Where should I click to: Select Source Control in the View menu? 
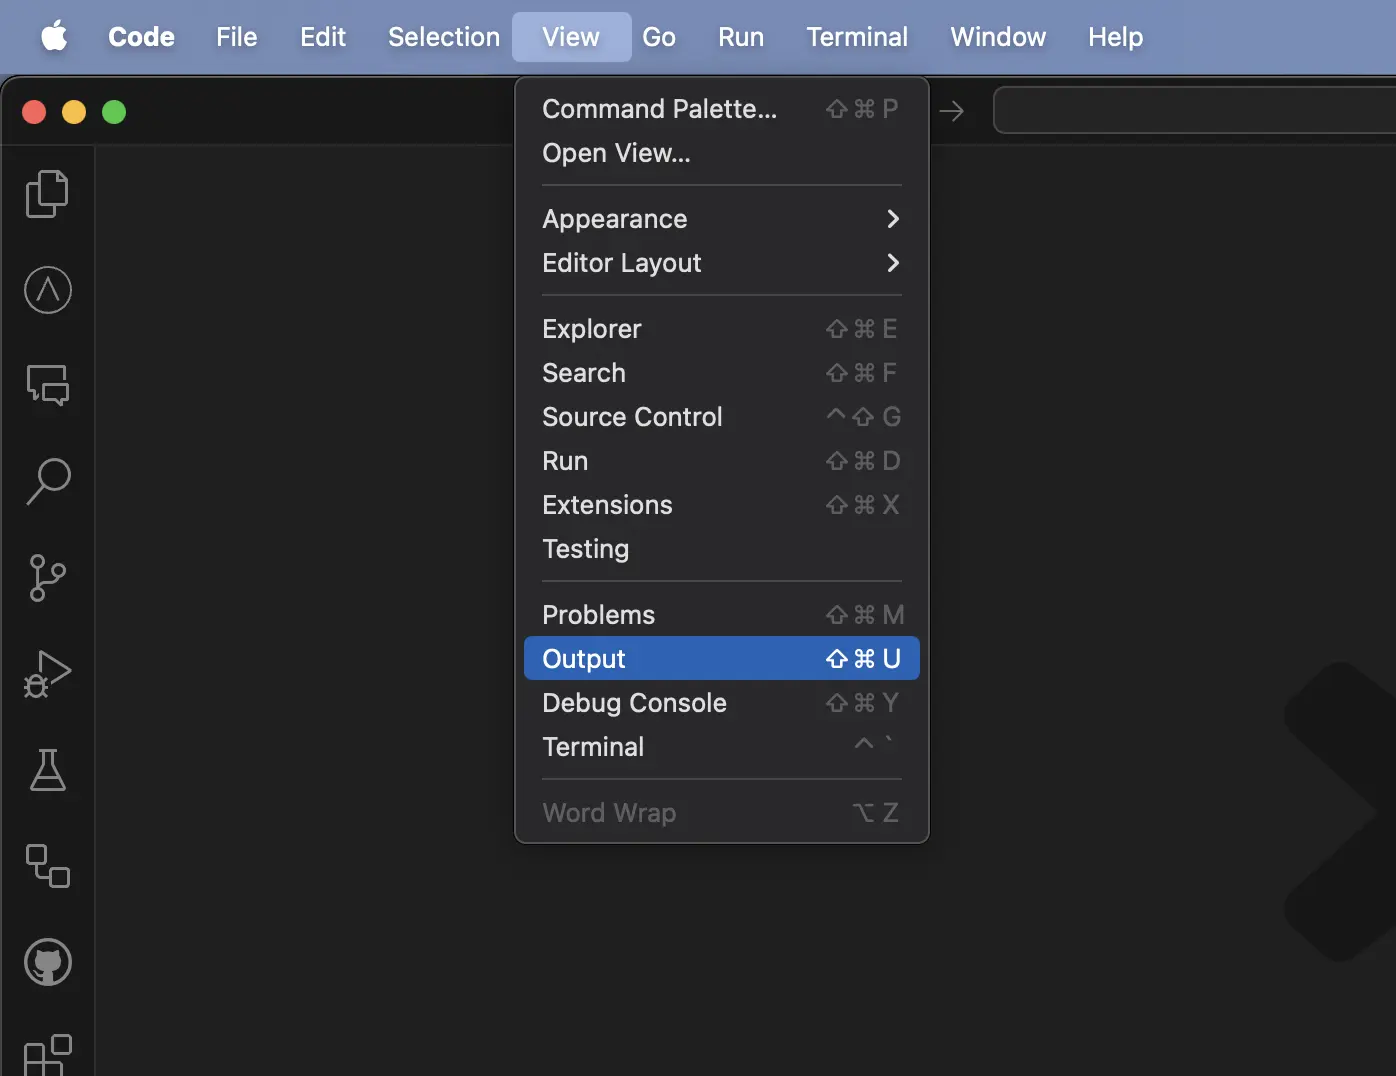click(721, 417)
